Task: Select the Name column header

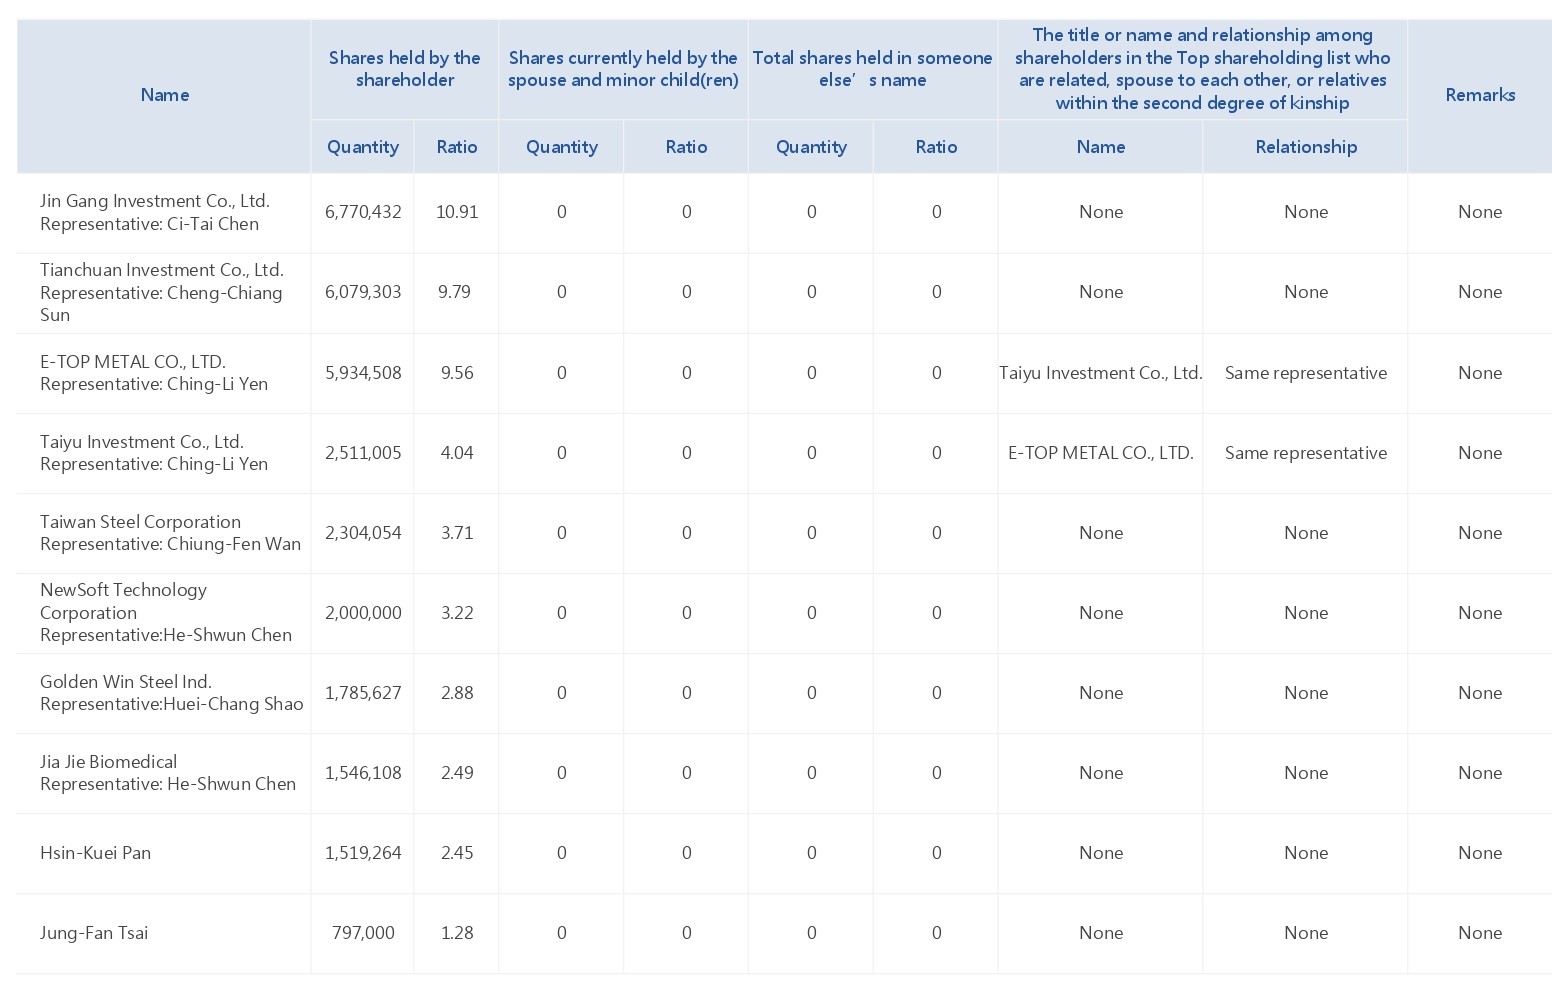Action: tap(163, 95)
